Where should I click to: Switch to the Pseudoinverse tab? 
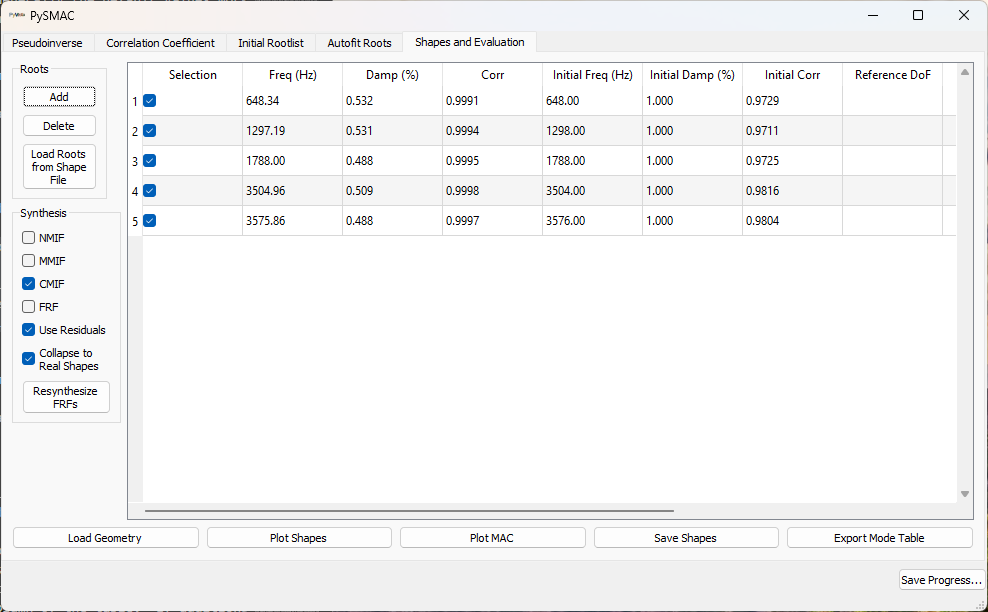47,42
